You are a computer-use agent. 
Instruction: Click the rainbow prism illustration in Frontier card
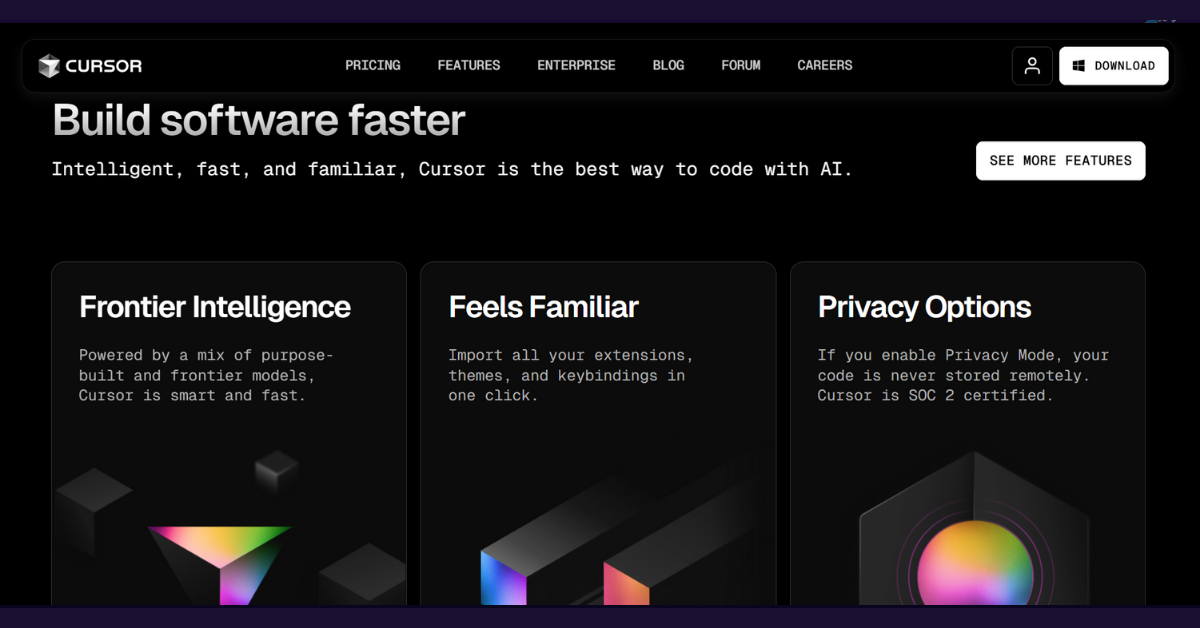220,564
